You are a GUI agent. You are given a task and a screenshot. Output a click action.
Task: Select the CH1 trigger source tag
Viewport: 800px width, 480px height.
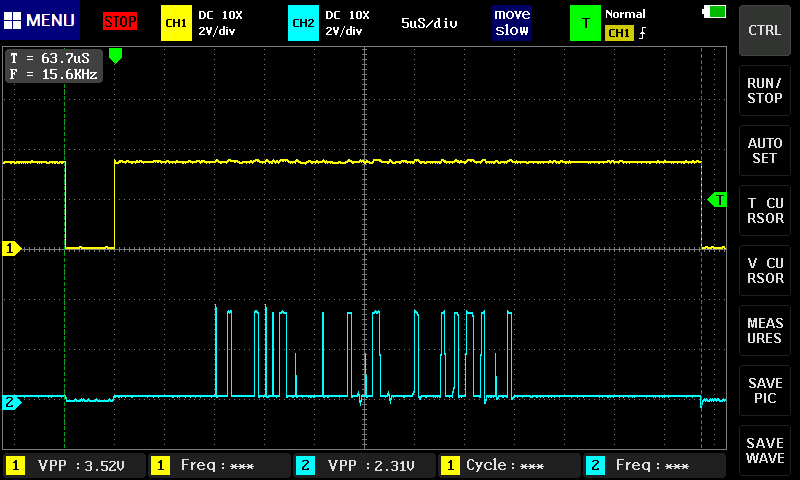pos(619,33)
